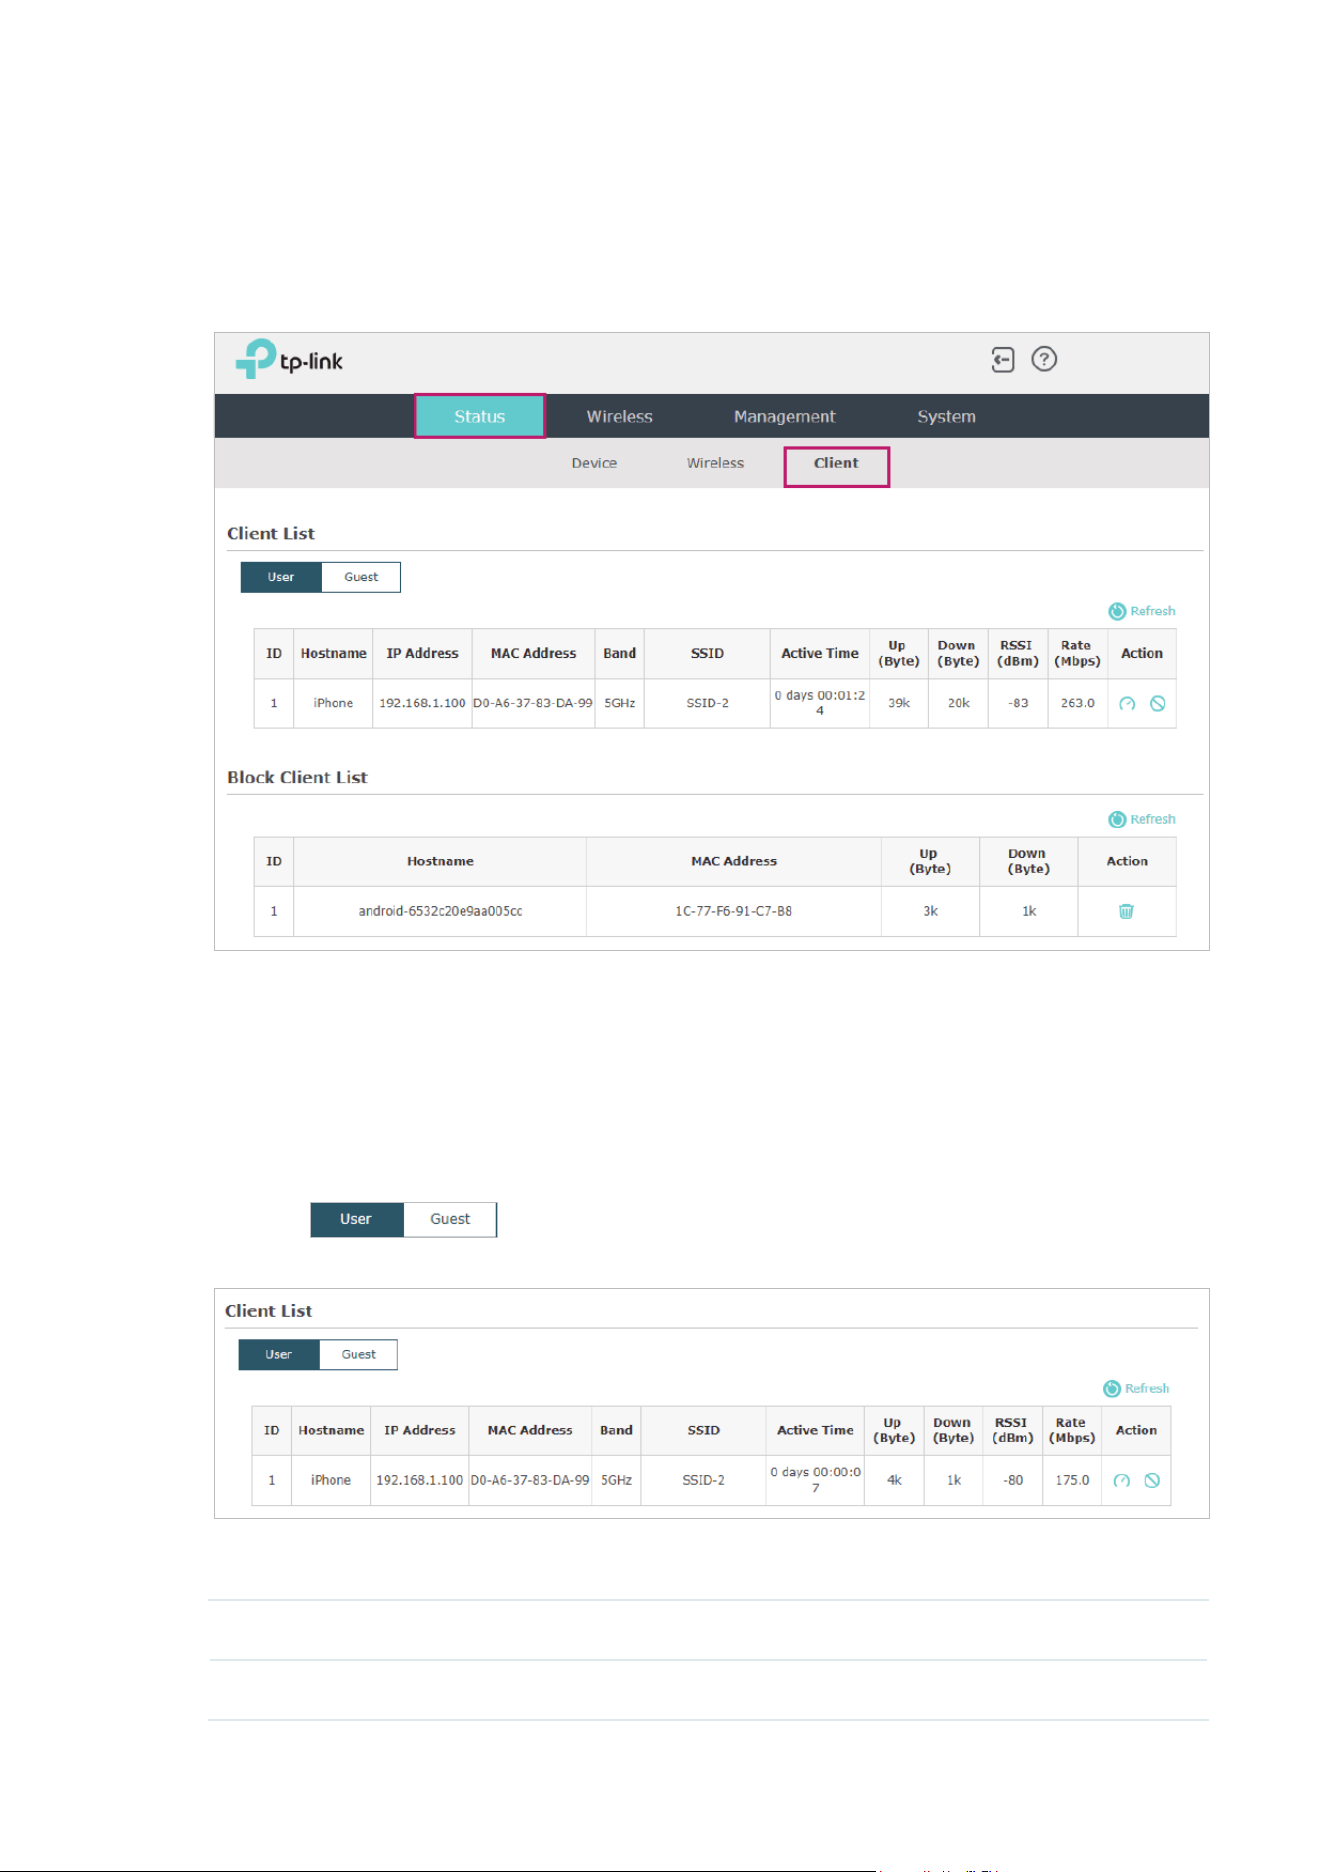Click the 39k Up value
This screenshot has width=1324, height=1872.
coord(899,703)
